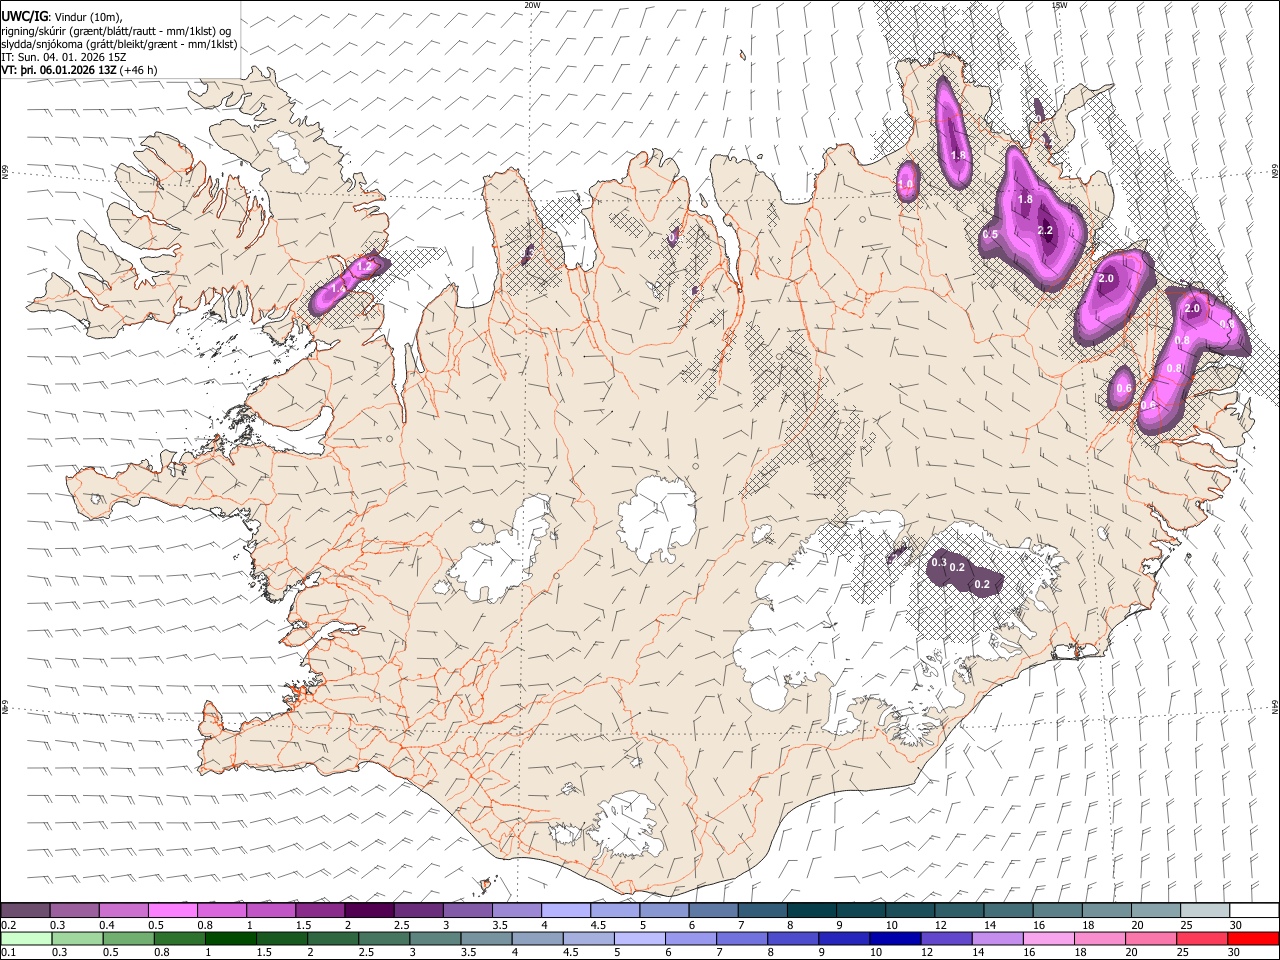The width and height of the screenshot is (1280, 960).
Task: Select upper scale swatch between 14 and 16
Action: pyautogui.click(x=1008, y=910)
